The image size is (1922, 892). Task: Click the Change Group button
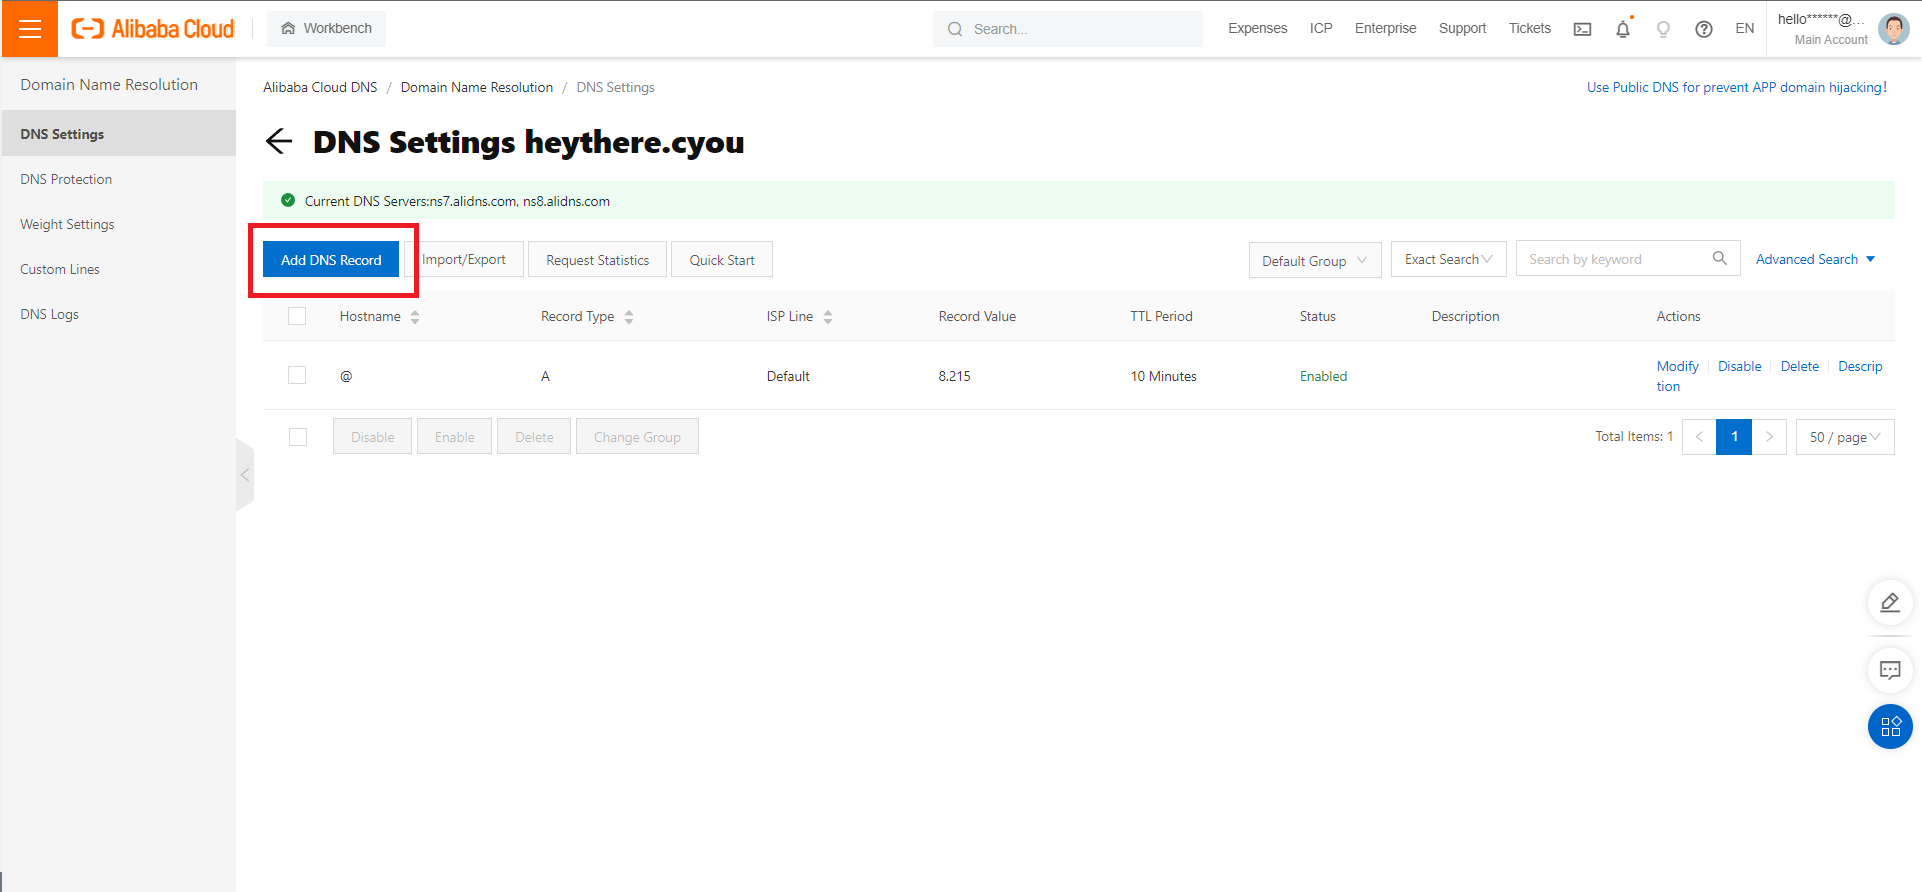pos(637,437)
